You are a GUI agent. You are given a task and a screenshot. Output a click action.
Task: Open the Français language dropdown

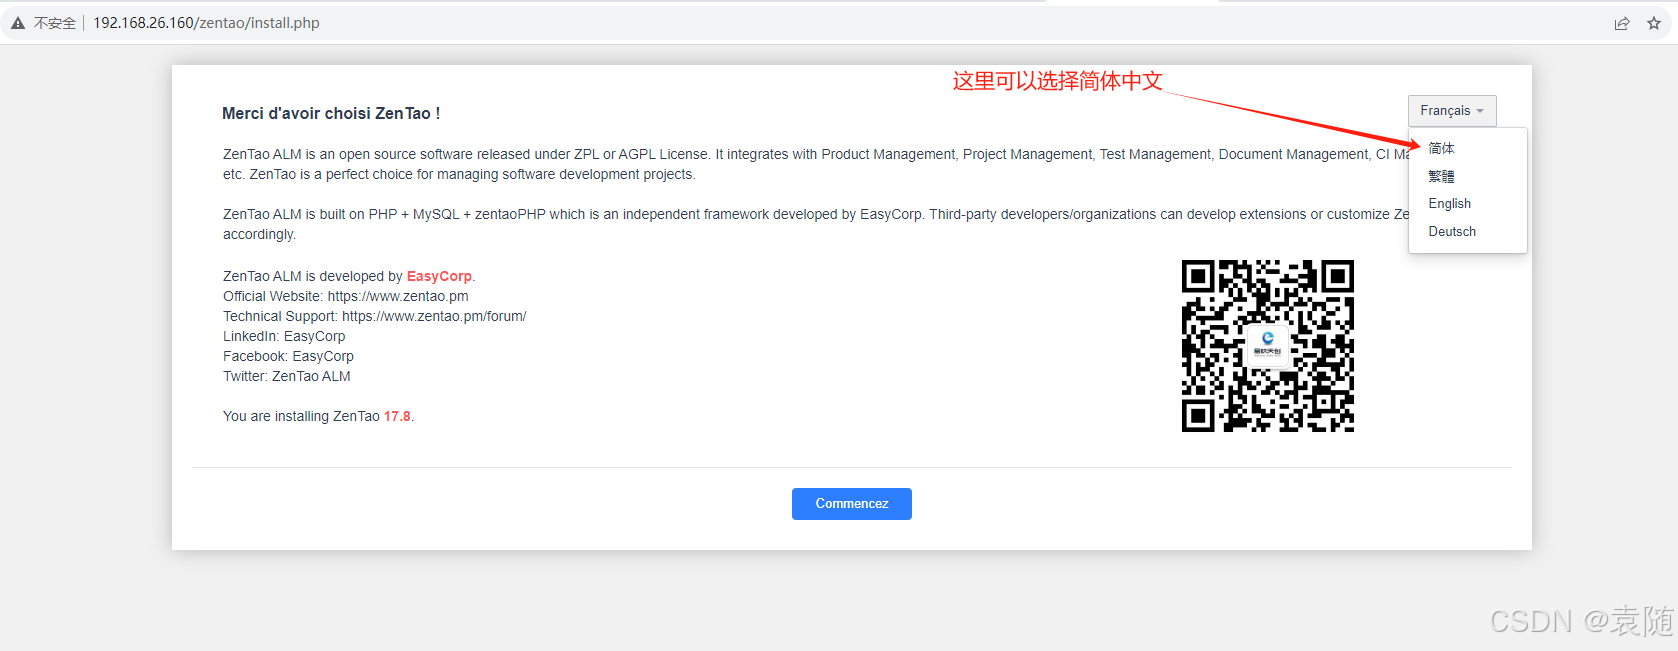[x=1452, y=111]
